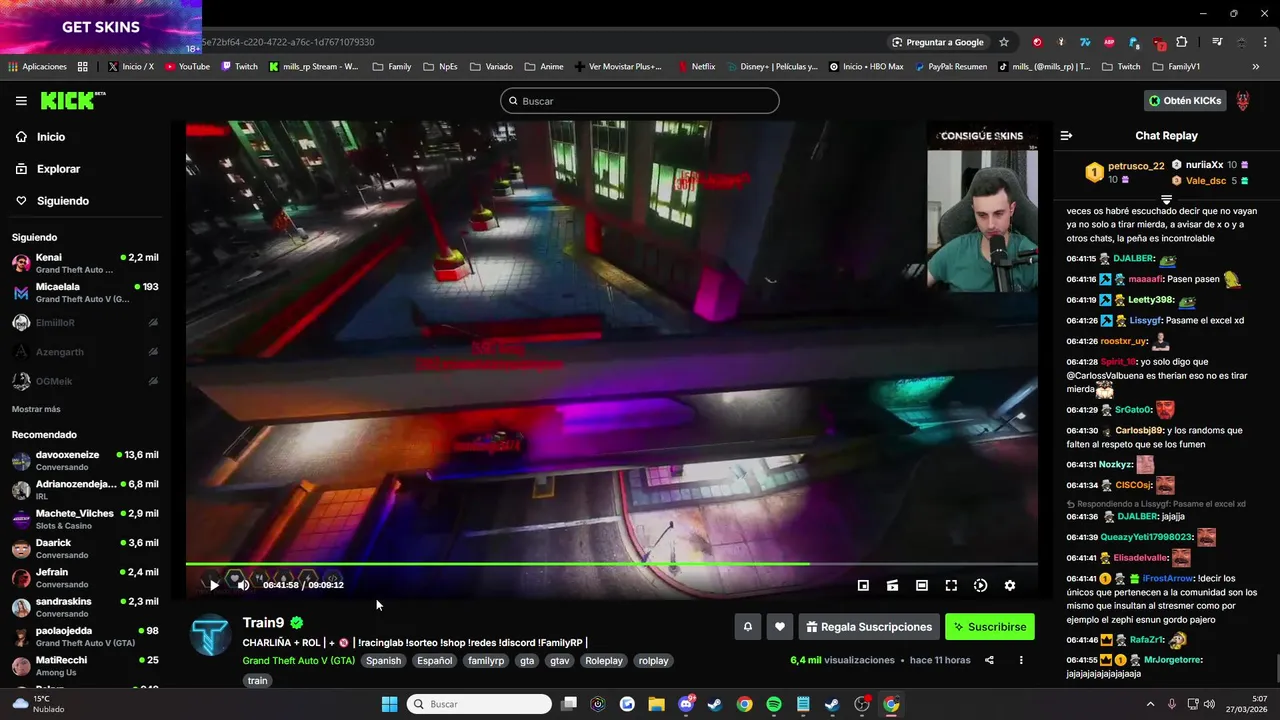Open Discord from the taskbar
This screenshot has width=1280, height=720.
(686, 704)
